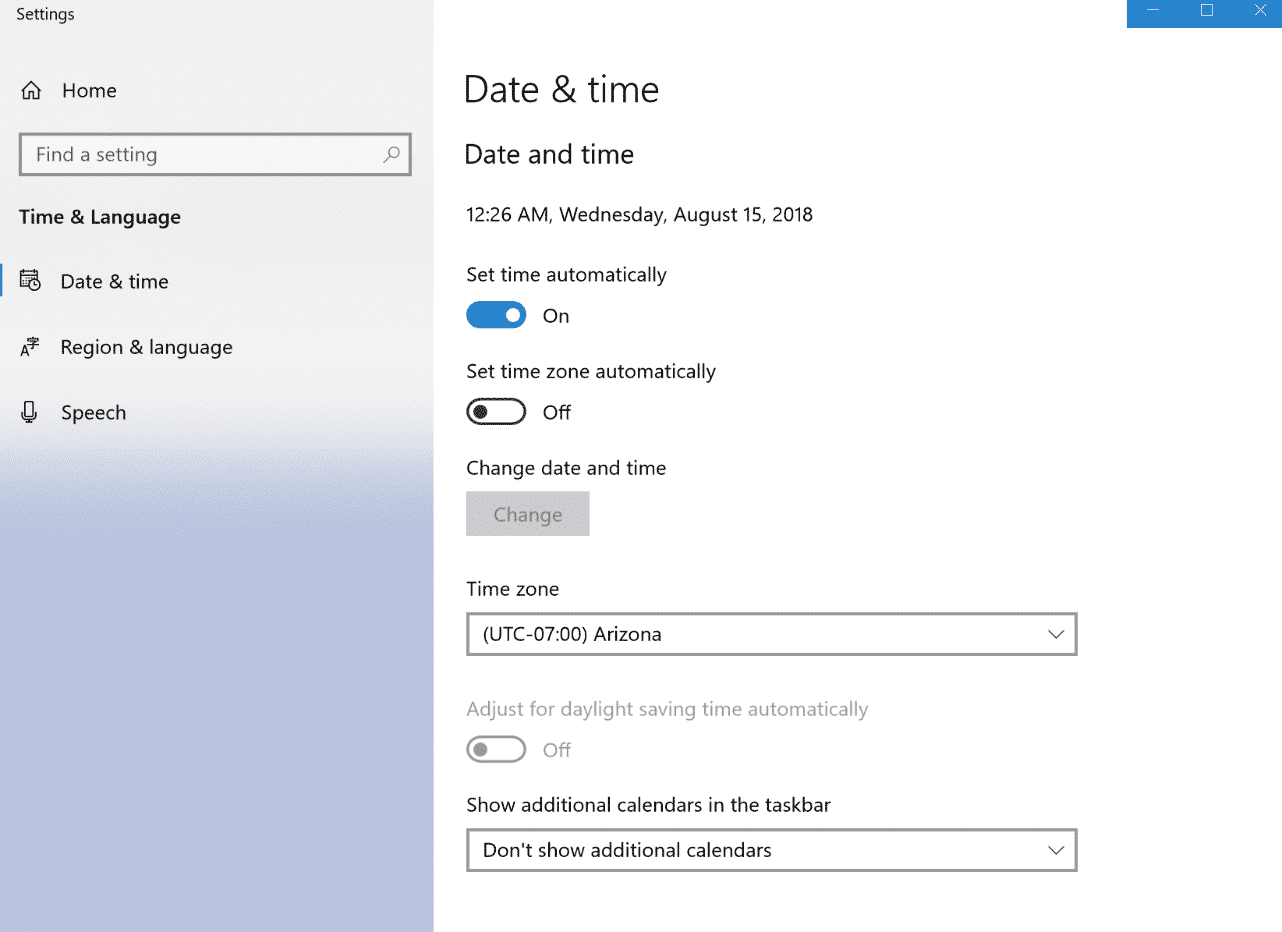Click the Time zone dropdown chevron
Viewport: 1282px width, 932px height.
[1055, 634]
